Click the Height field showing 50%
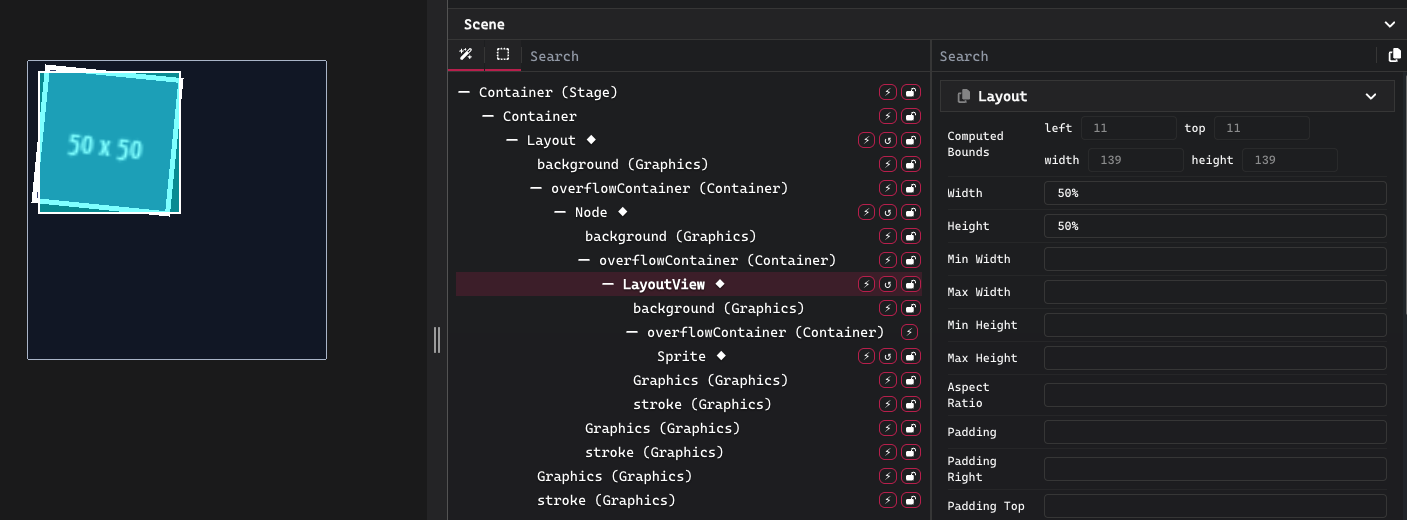Image resolution: width=1407 pixels, height=520 pixels. point(1215,226)
